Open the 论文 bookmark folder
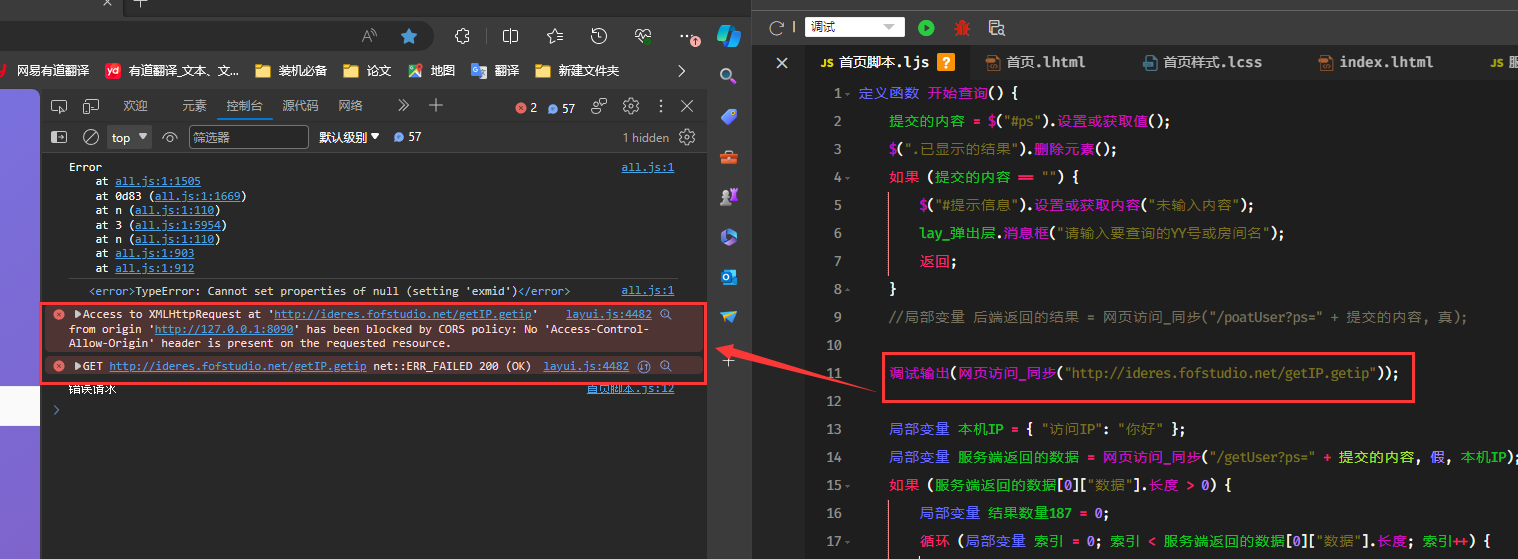1518x559 pixels. pyautogui.click(x=367, y=71)
